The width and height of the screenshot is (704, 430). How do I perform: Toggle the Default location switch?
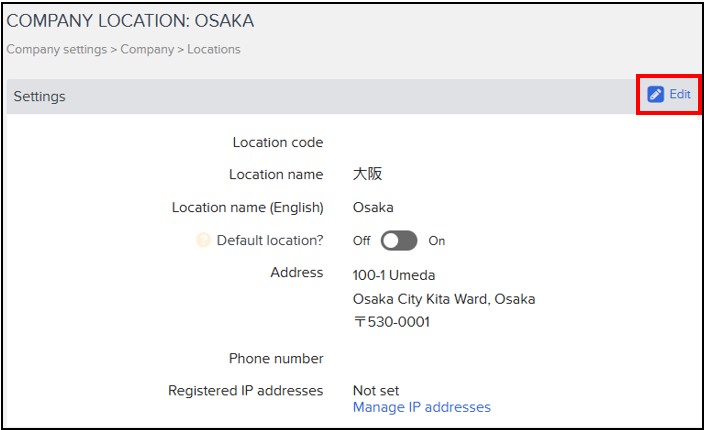click(399, 241)
